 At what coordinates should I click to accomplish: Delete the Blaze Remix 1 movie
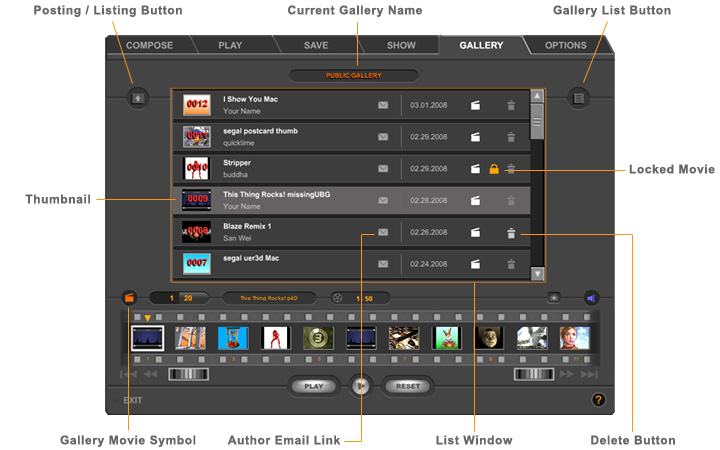[511, 233]
